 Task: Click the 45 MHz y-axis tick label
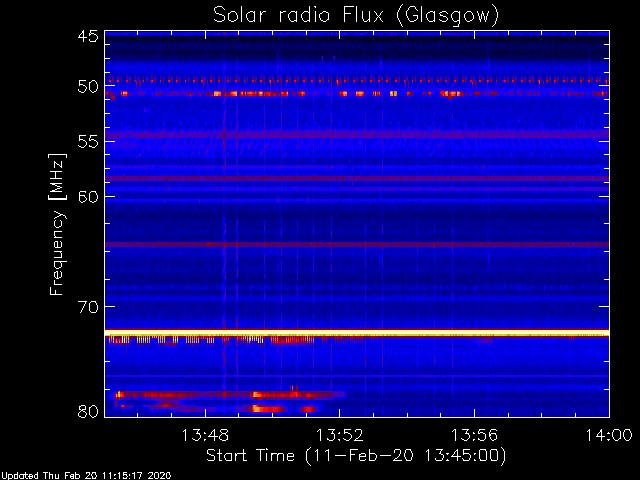click(88, 36)
